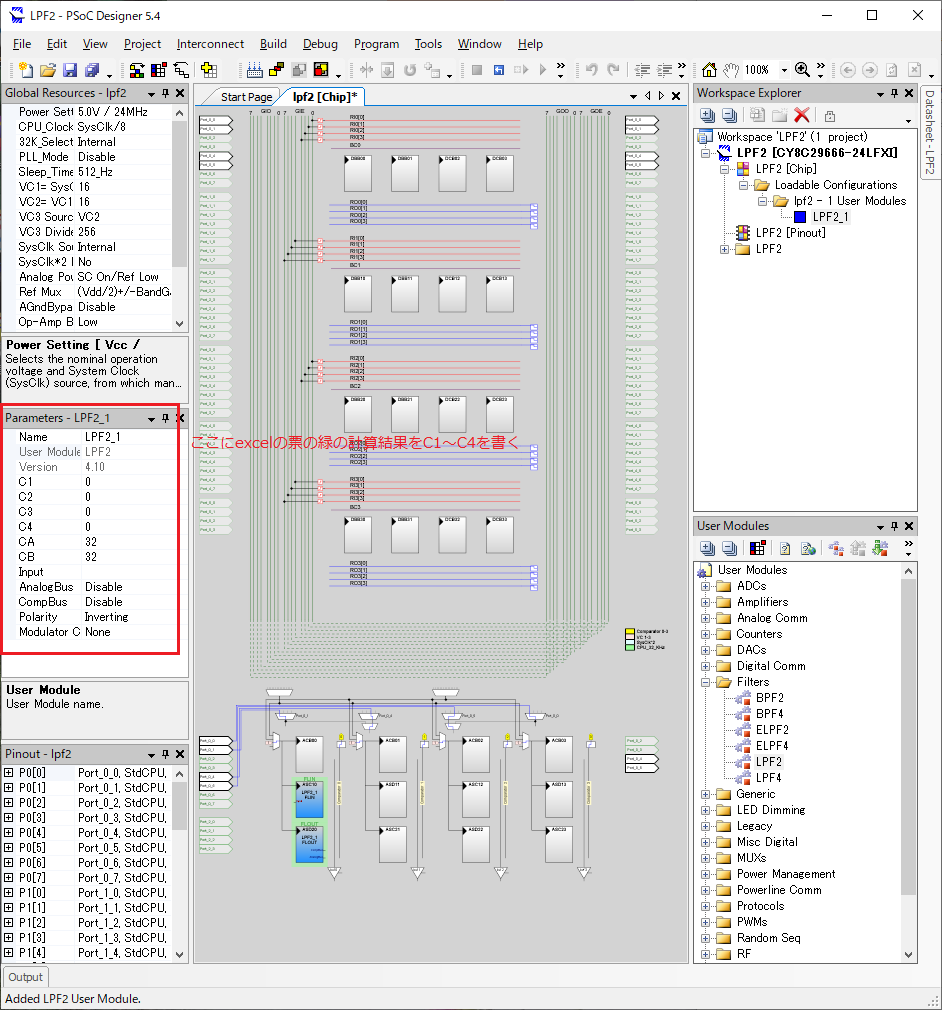This screenshot has height=1010, width=942.
Task: Expand the ADCs folder in User Modules
Action: (706, 586)
